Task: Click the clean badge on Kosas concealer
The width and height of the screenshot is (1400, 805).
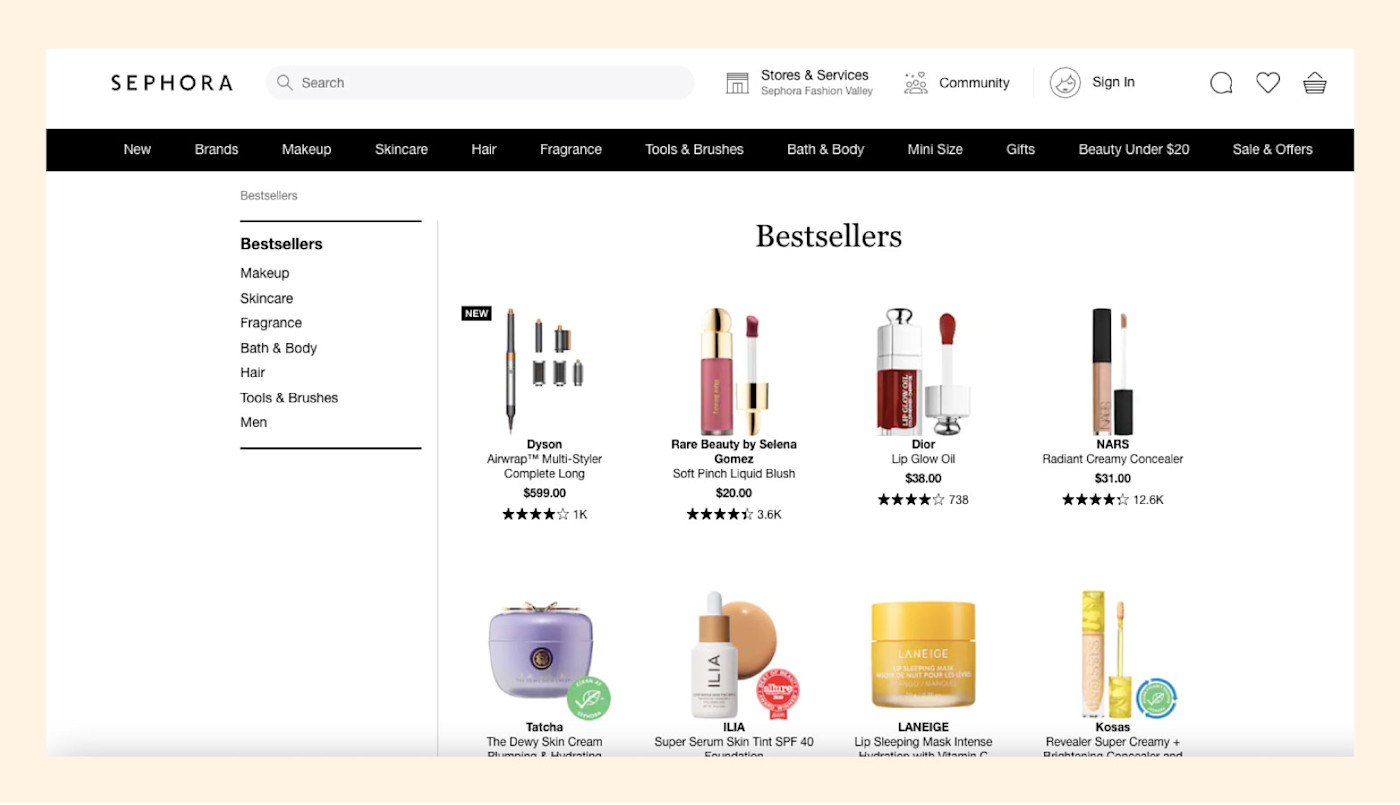Action: point(1157,699)
